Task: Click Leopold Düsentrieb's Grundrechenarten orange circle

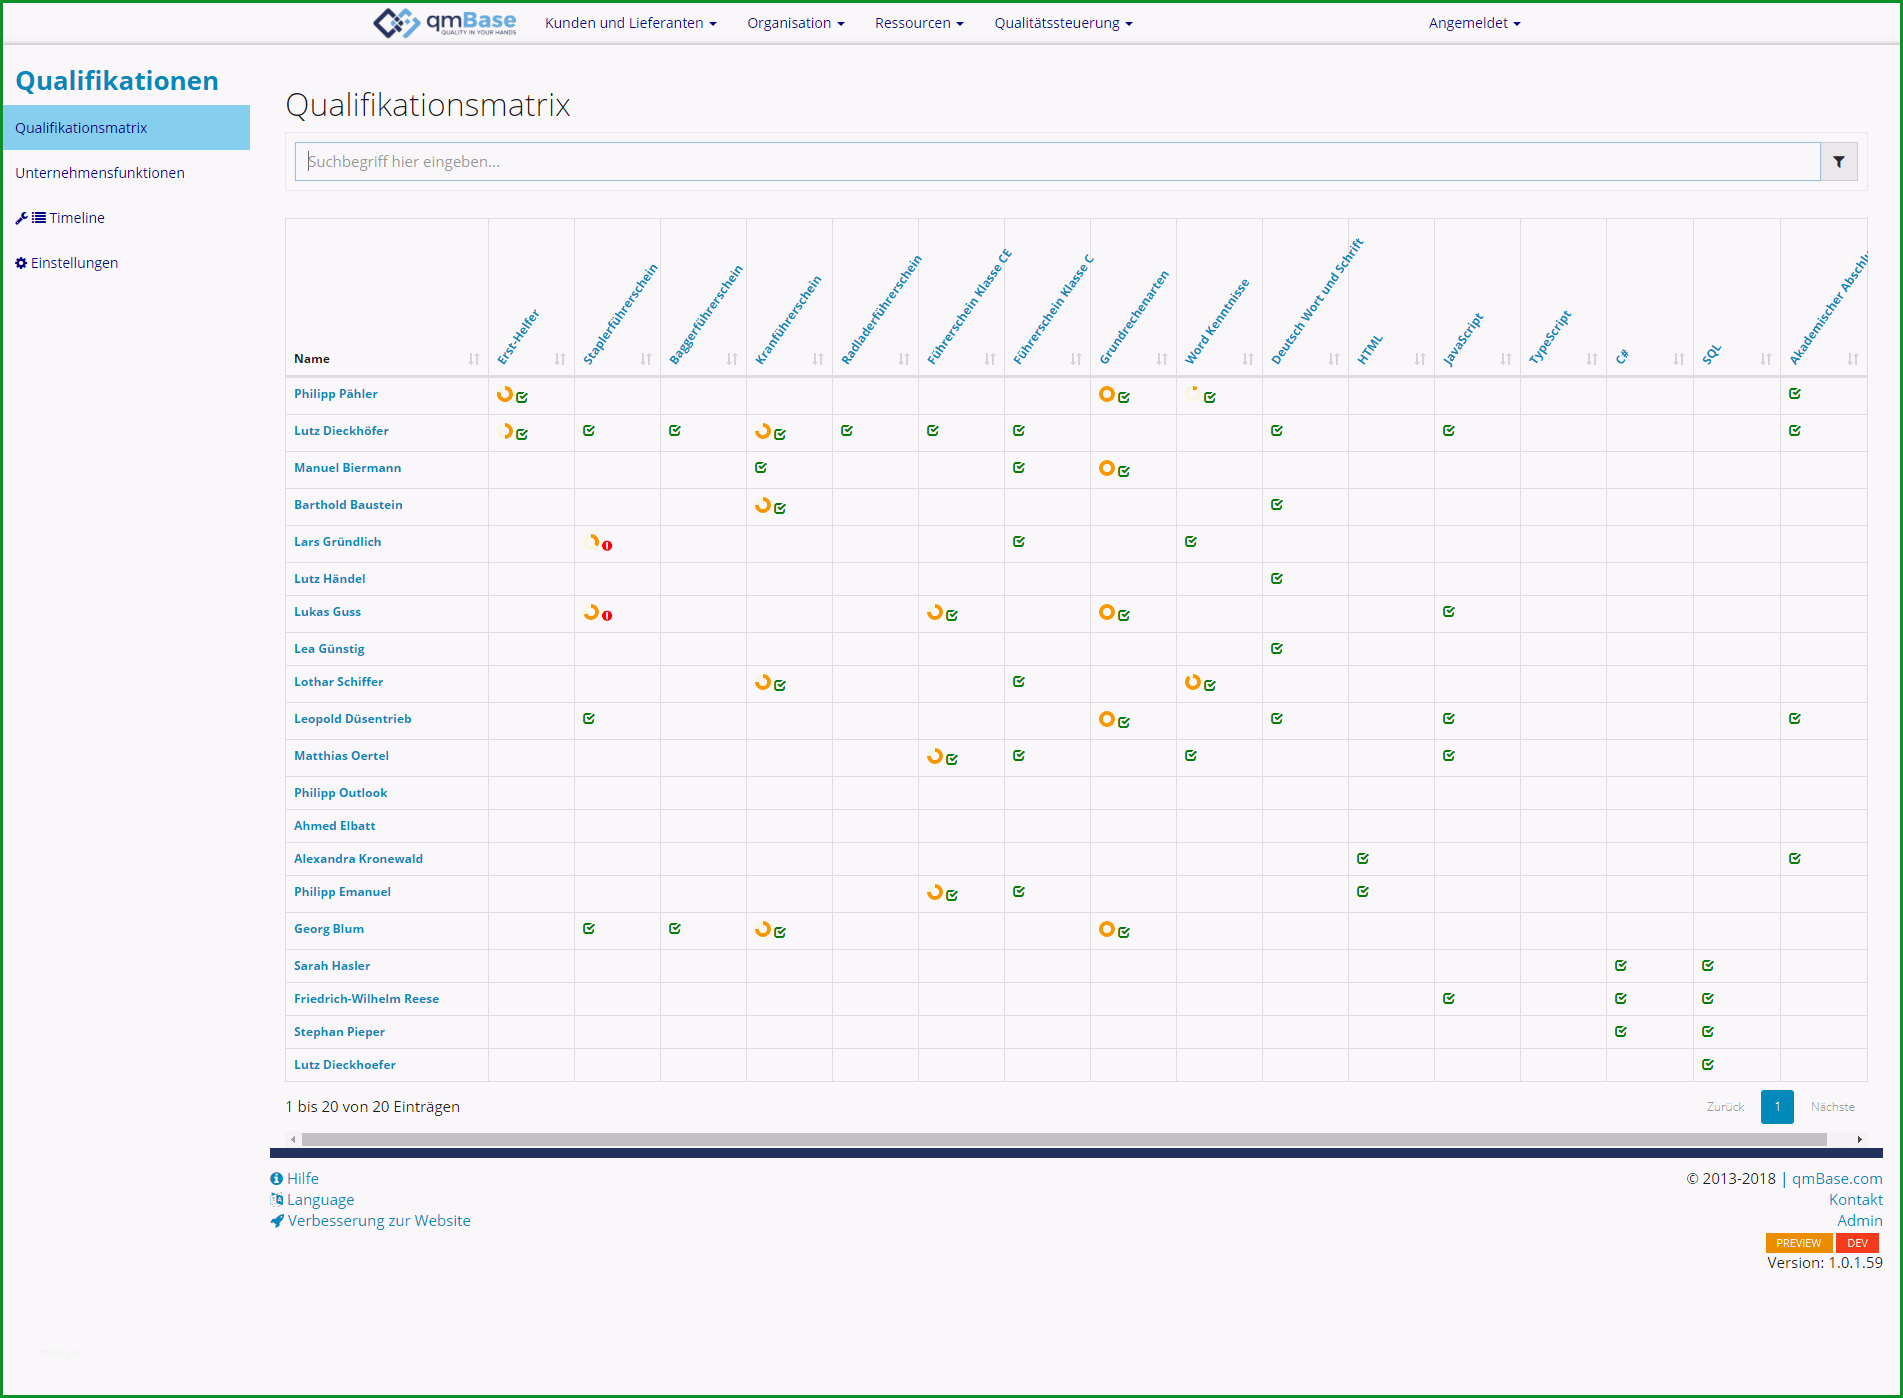Action: pos(1107,719)
